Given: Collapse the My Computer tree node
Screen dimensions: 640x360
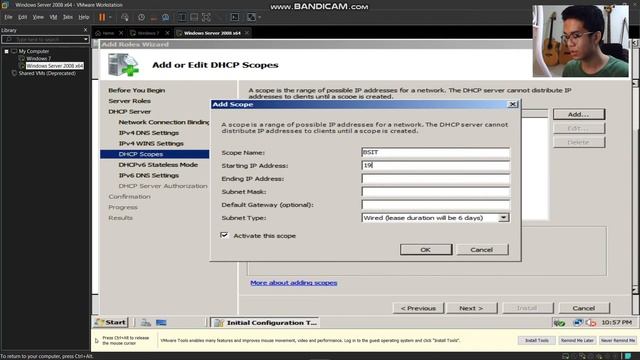Looking at the screenshot, I should click(6, 51).
